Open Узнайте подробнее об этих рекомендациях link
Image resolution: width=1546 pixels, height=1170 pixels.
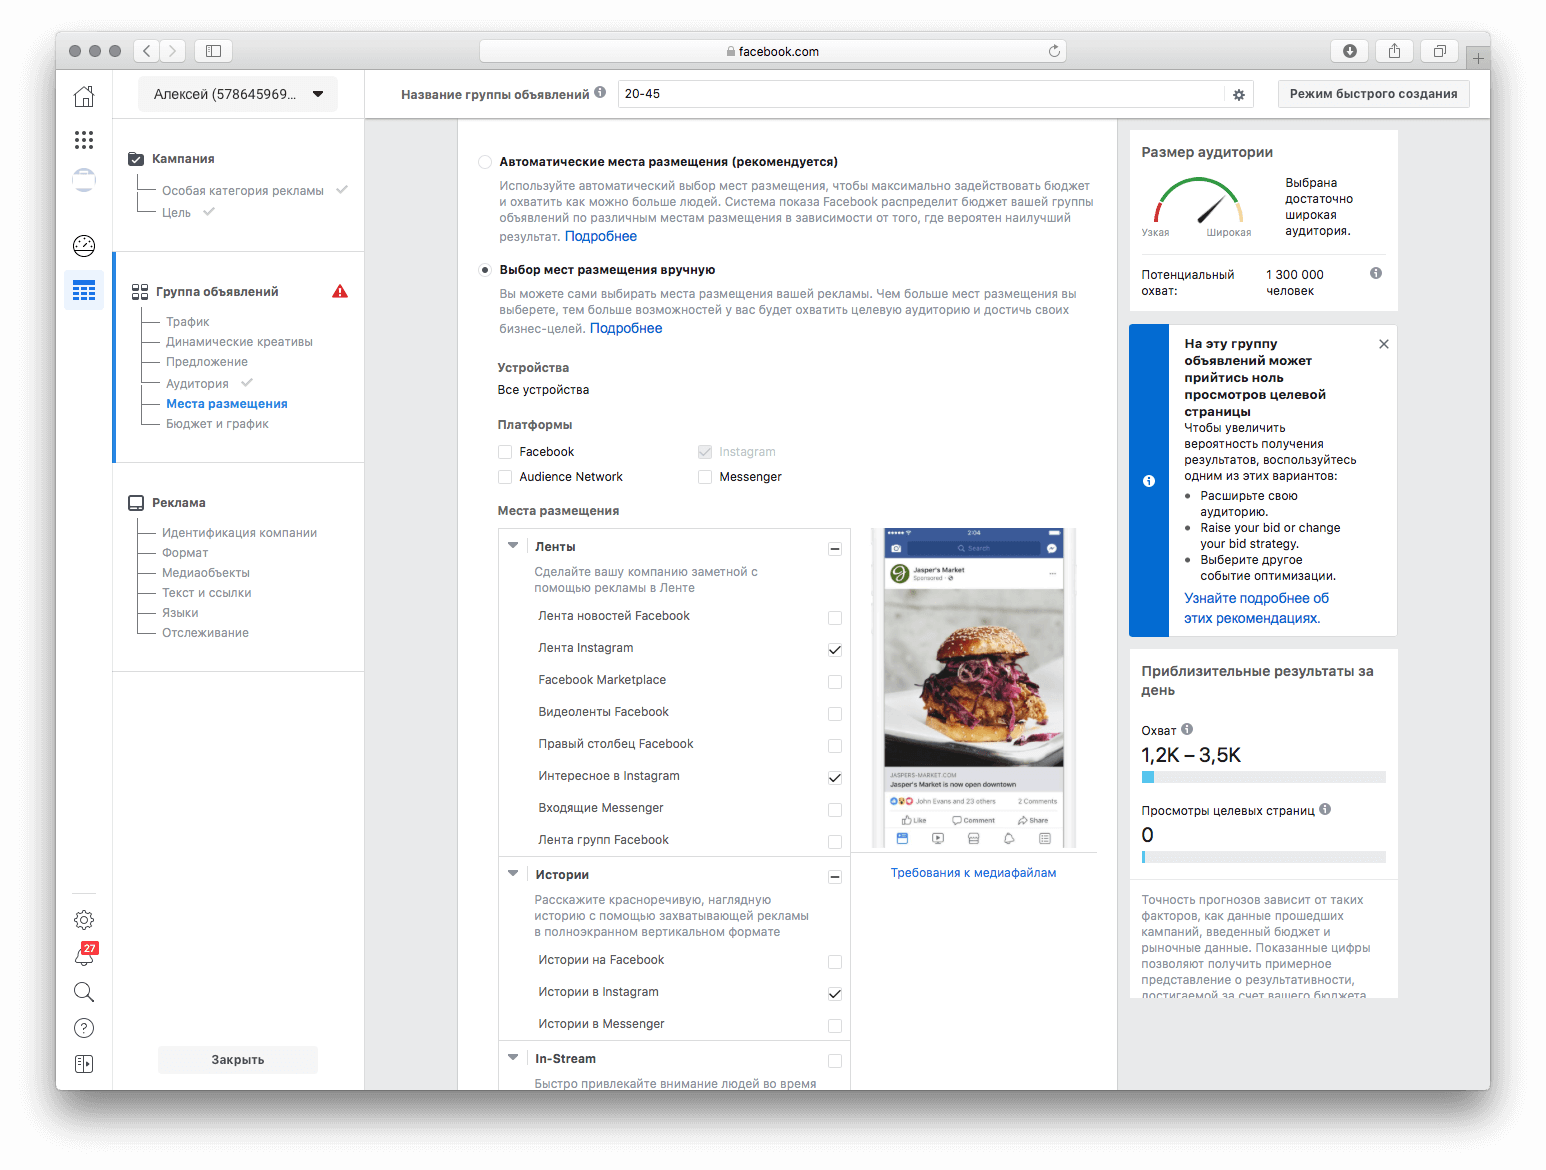pos(1257,608)
